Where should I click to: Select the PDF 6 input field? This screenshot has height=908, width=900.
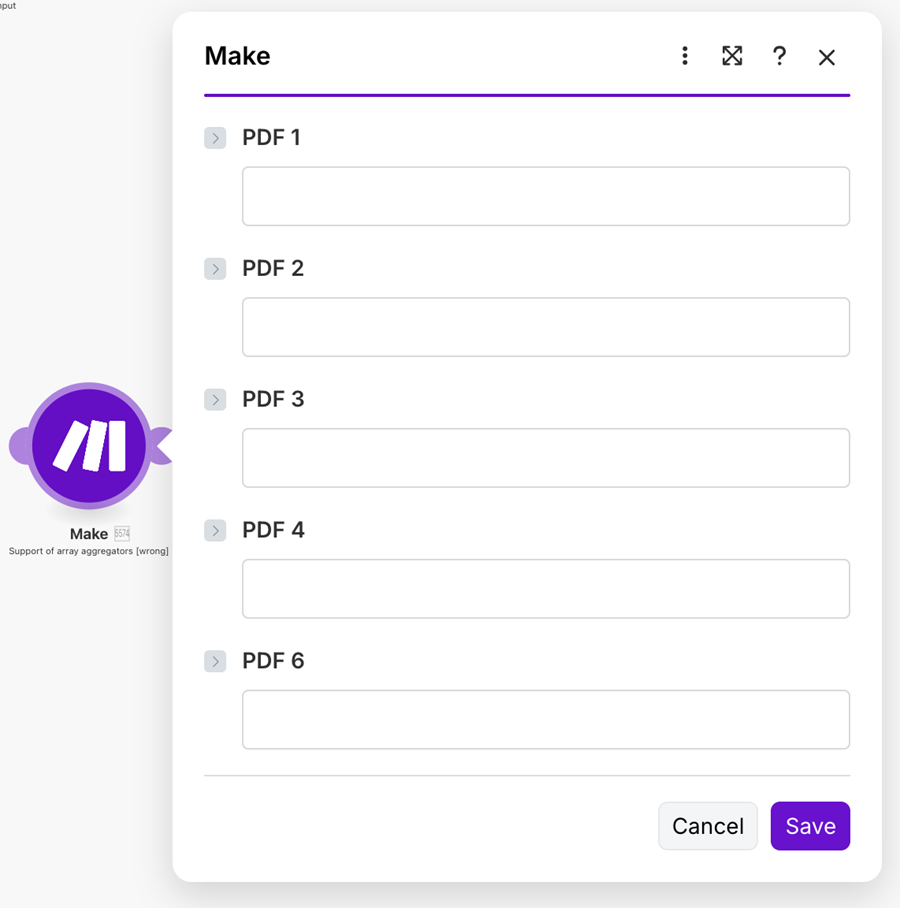(x=545, y=720)
